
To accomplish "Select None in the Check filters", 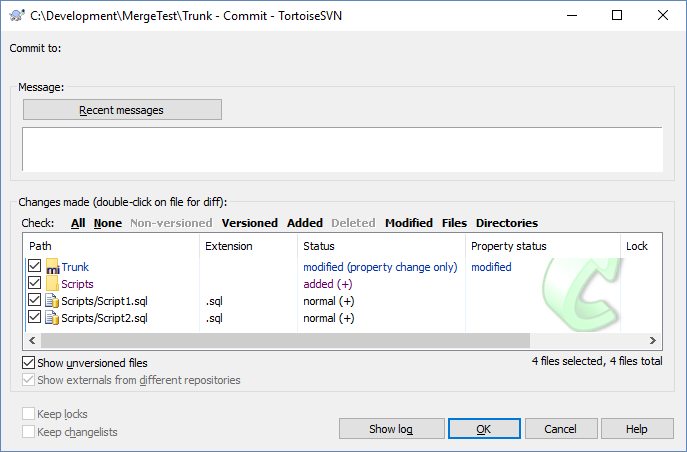I will point(108,223).
